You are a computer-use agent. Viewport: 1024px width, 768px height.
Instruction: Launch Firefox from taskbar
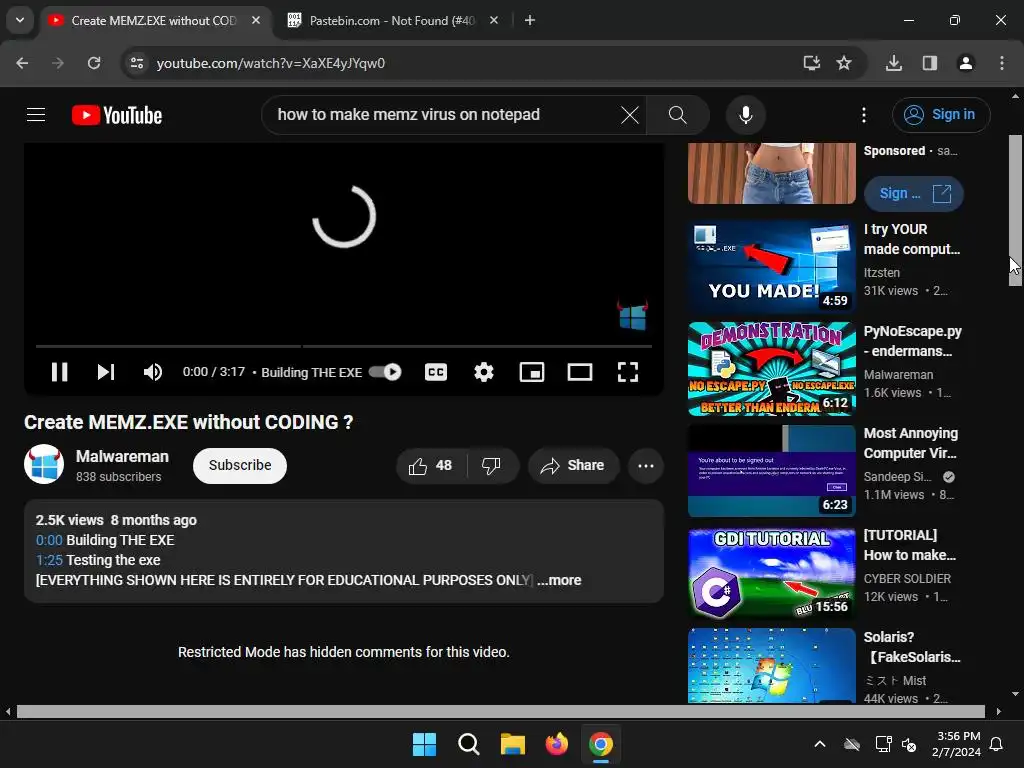coord(556,744)
